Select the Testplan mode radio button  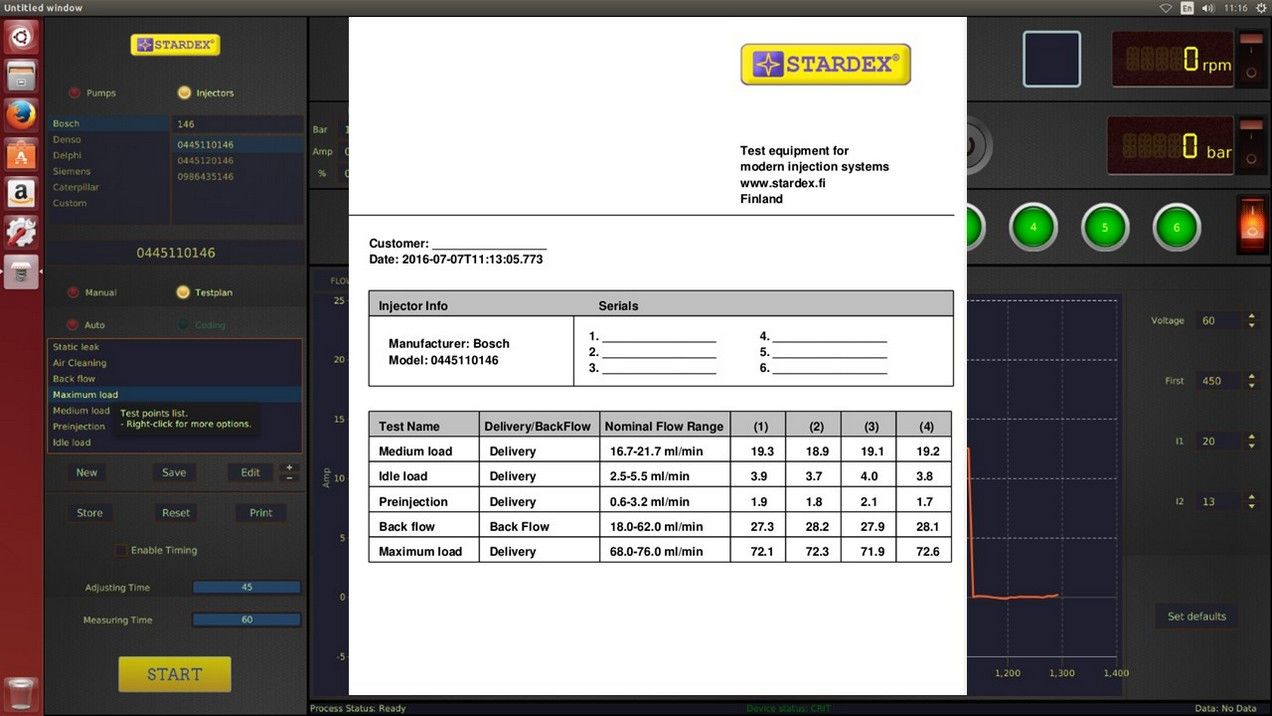point(182,293)
